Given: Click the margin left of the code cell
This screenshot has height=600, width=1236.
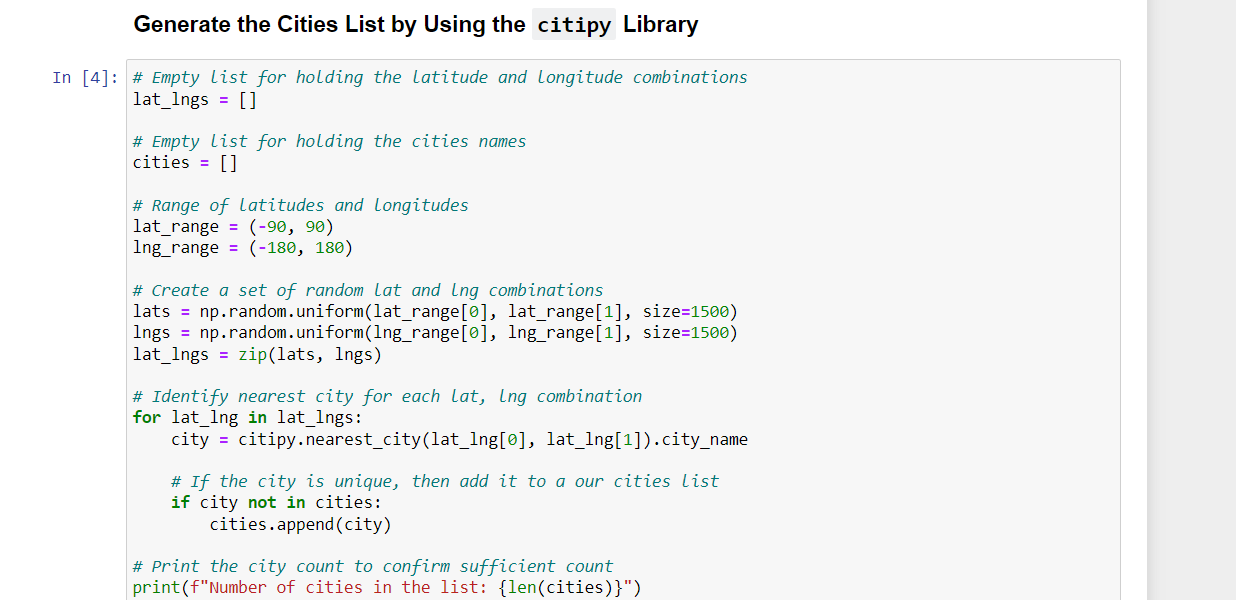Looking at the screenshot, I should click(60, 300).
